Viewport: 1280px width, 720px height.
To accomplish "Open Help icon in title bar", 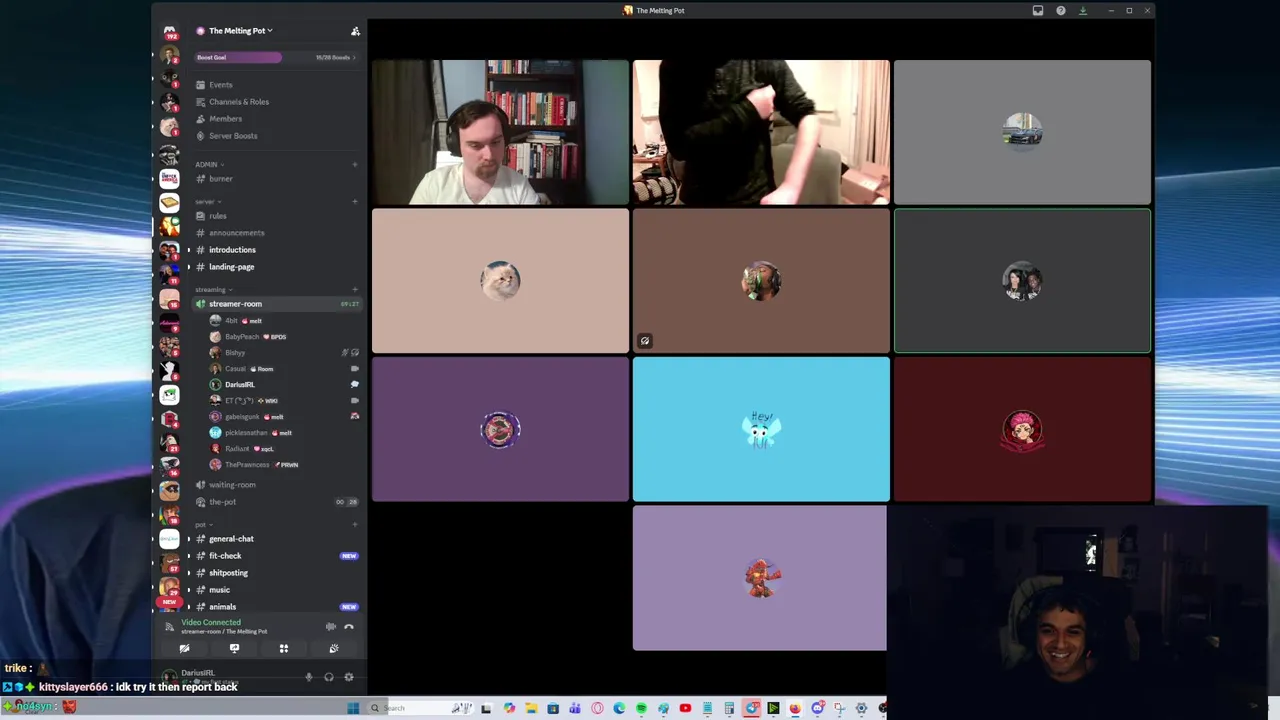I will [x=1061, y=11].
